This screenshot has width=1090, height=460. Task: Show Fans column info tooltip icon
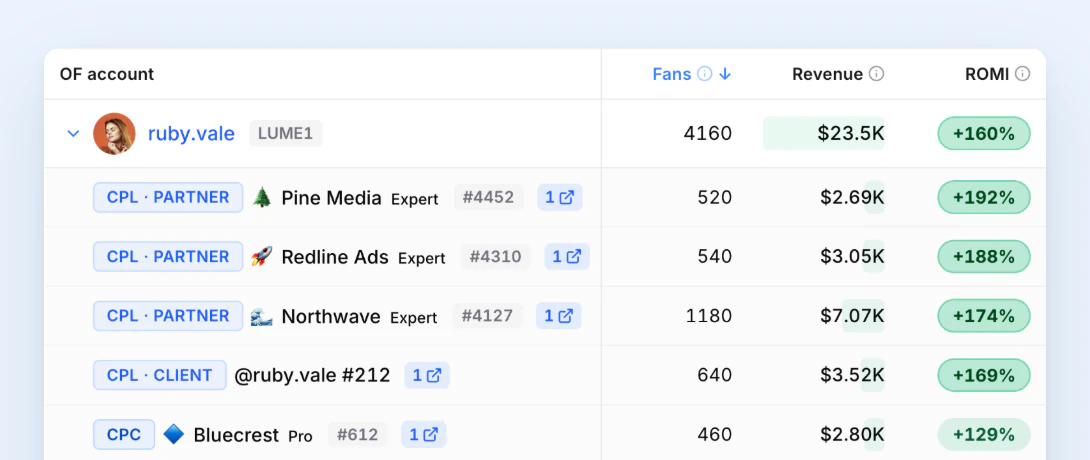click(x=705, y=74)
